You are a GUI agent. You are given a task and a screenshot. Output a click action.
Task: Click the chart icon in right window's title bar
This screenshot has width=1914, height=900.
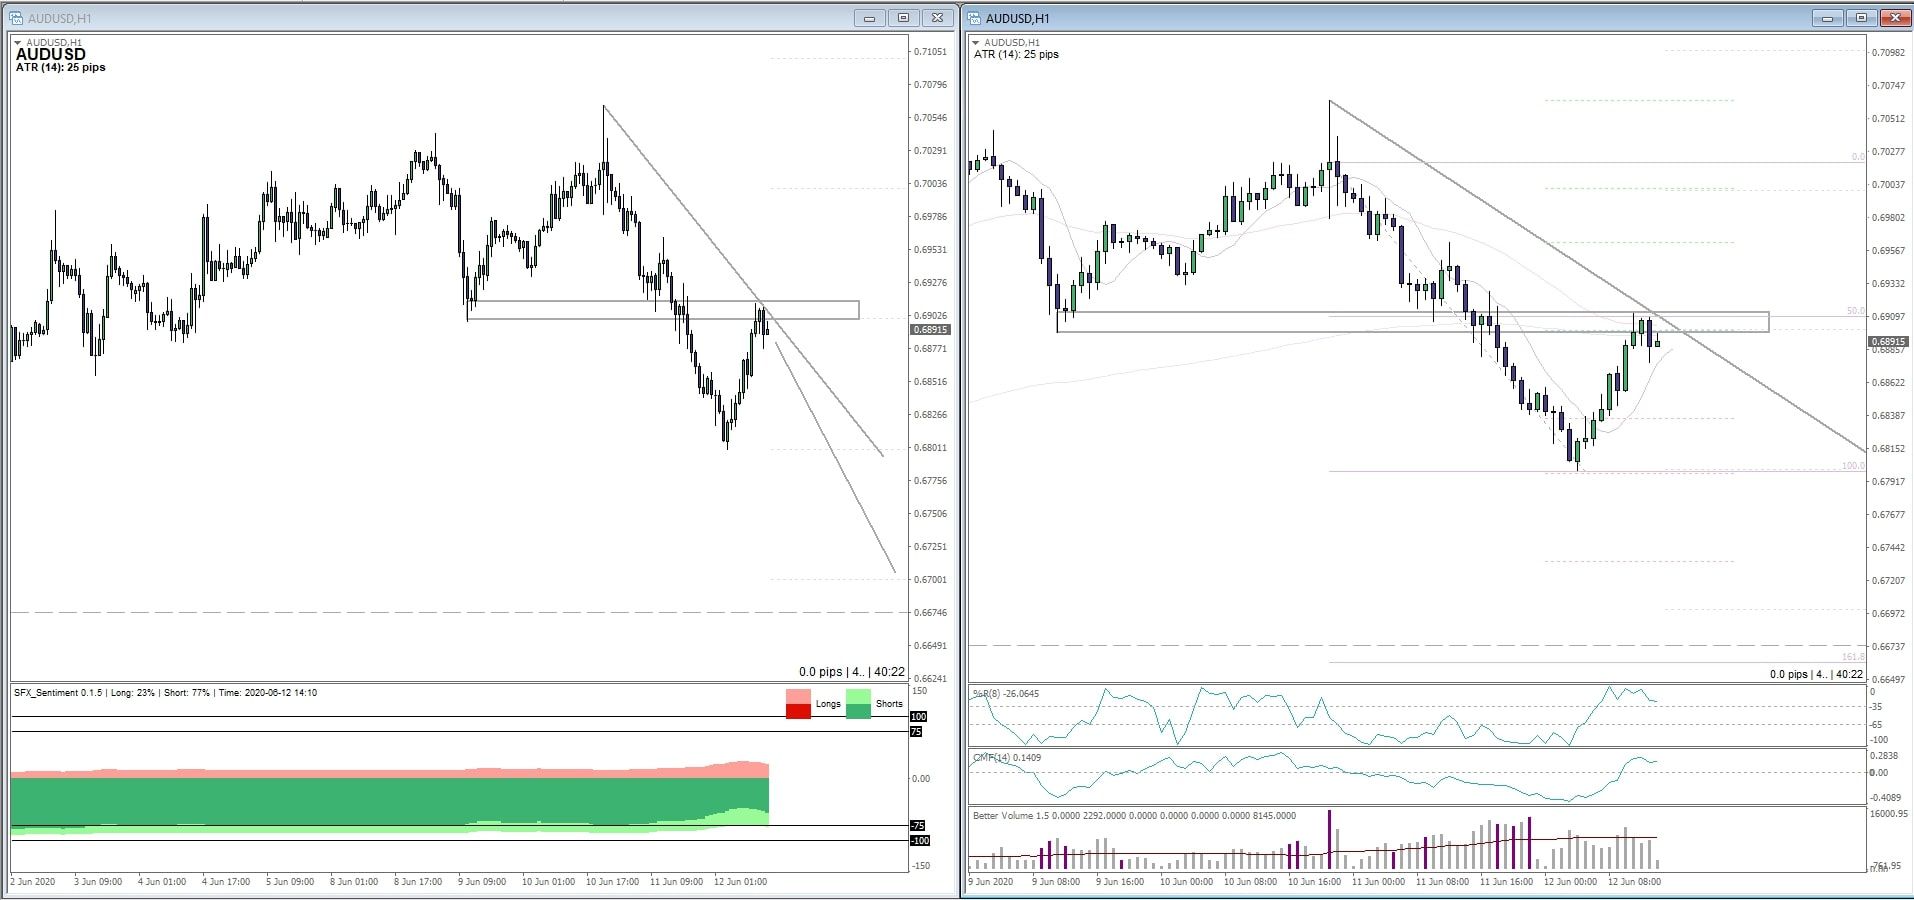point(974,18)
